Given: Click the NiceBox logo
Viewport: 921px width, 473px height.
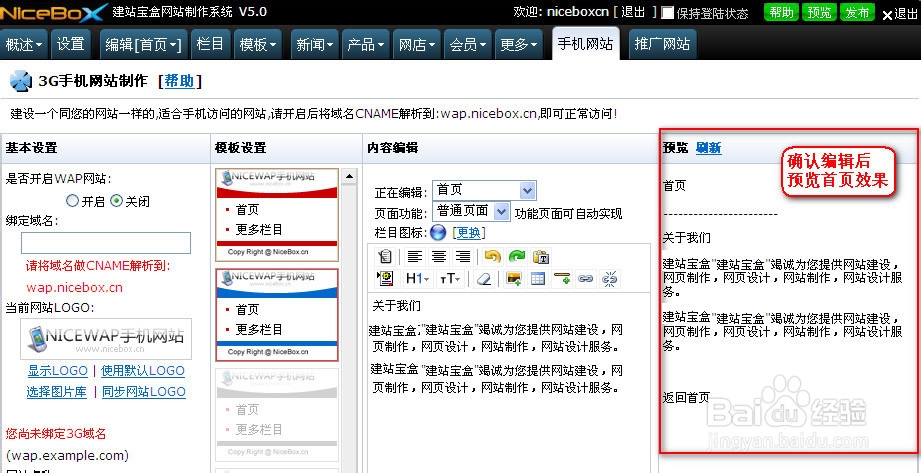Looking at the screenshot, I should [x=54, y=12].
